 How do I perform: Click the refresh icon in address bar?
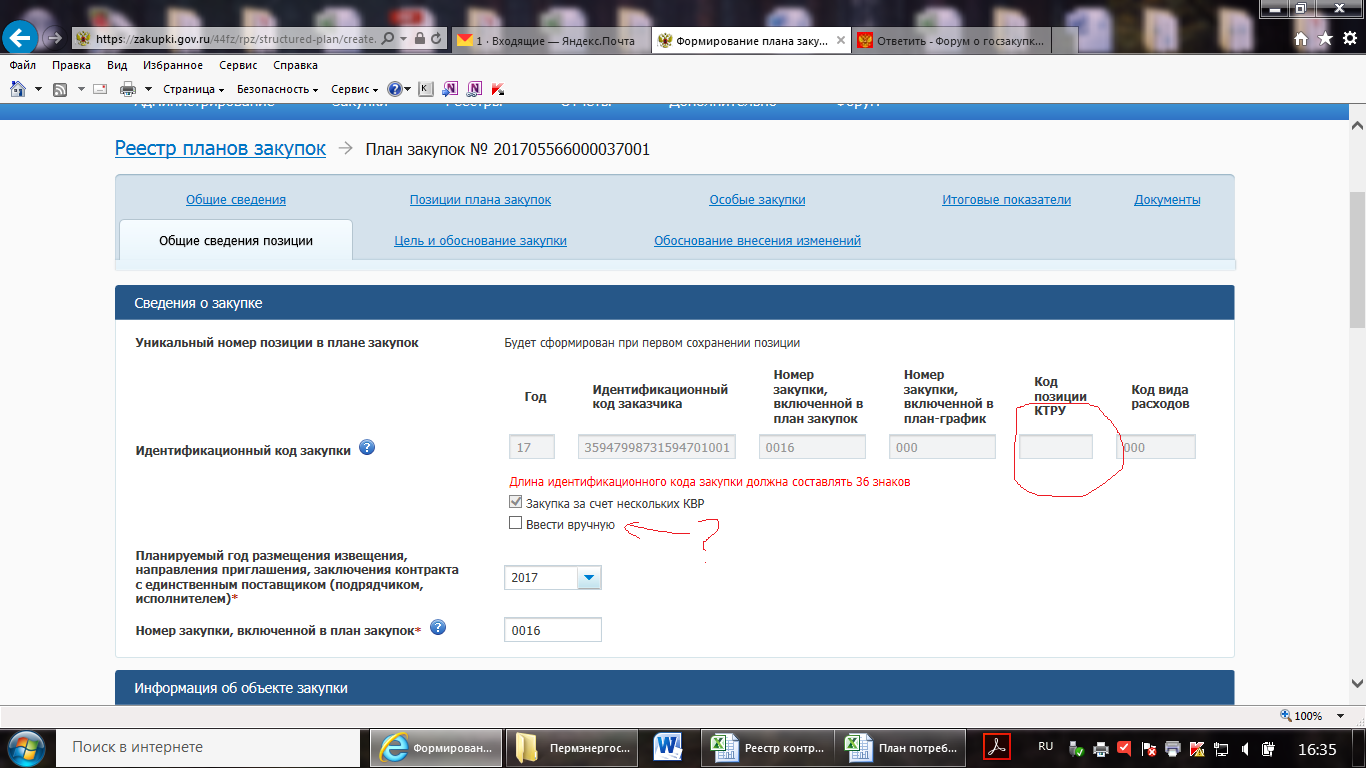click(x=437, y=39)
